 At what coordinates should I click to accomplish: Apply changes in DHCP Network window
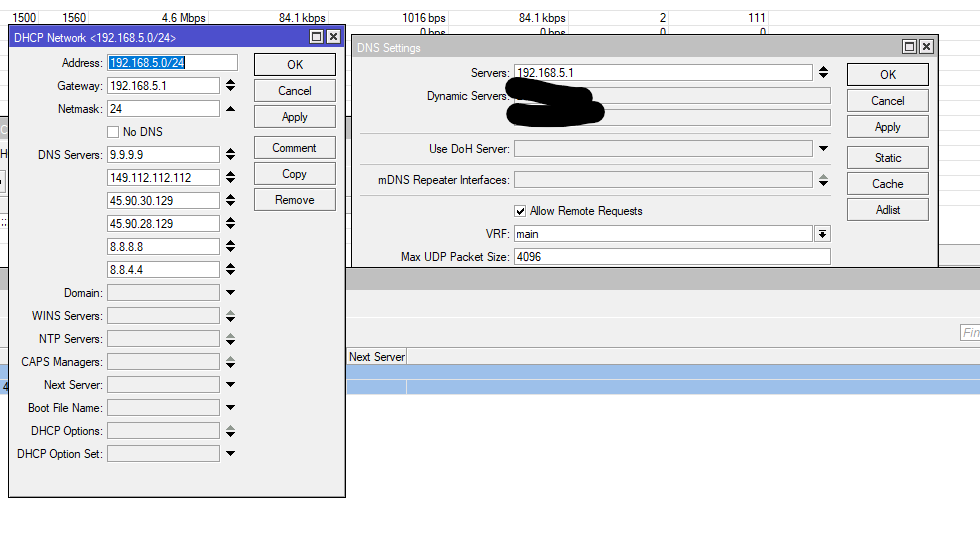[294, 117]
